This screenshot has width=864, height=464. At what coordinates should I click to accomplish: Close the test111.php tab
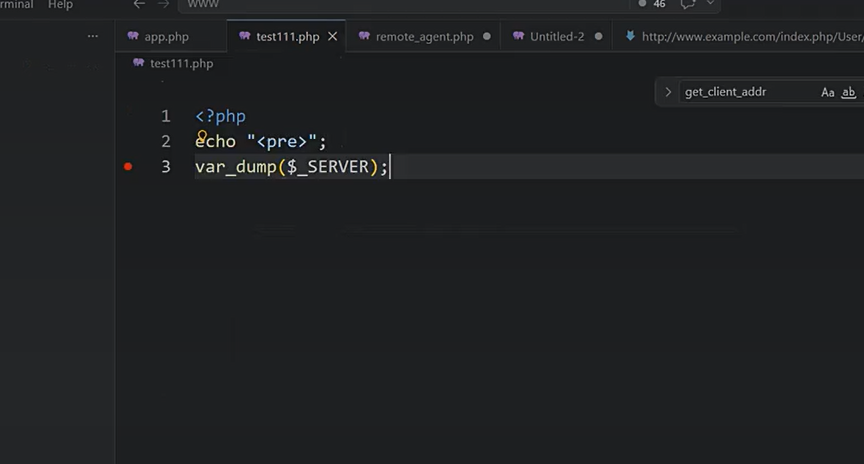coord(332,36)
